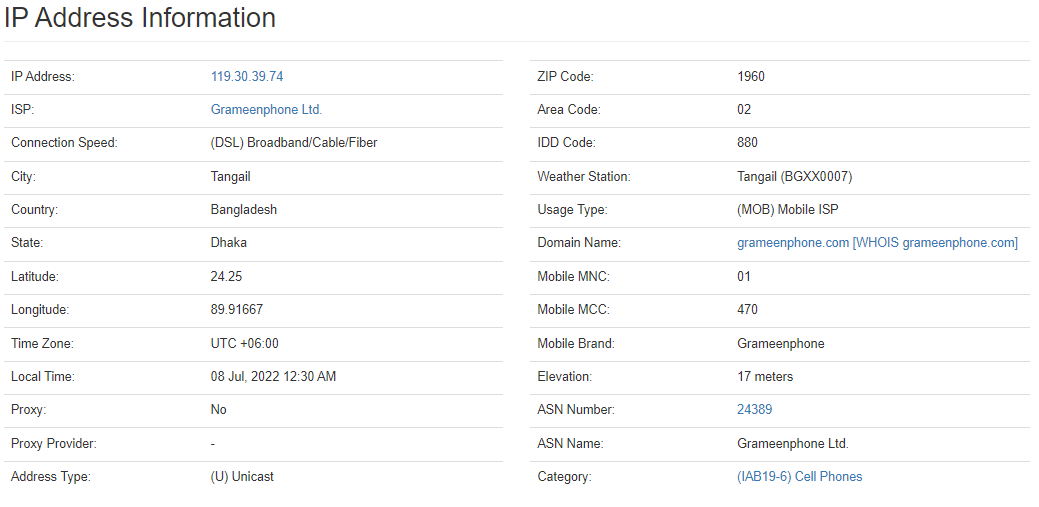Screen dimensions: 1039x507
Task: Open the WHOIS grameenphone.com link
Action: click(x=935, y=243)
